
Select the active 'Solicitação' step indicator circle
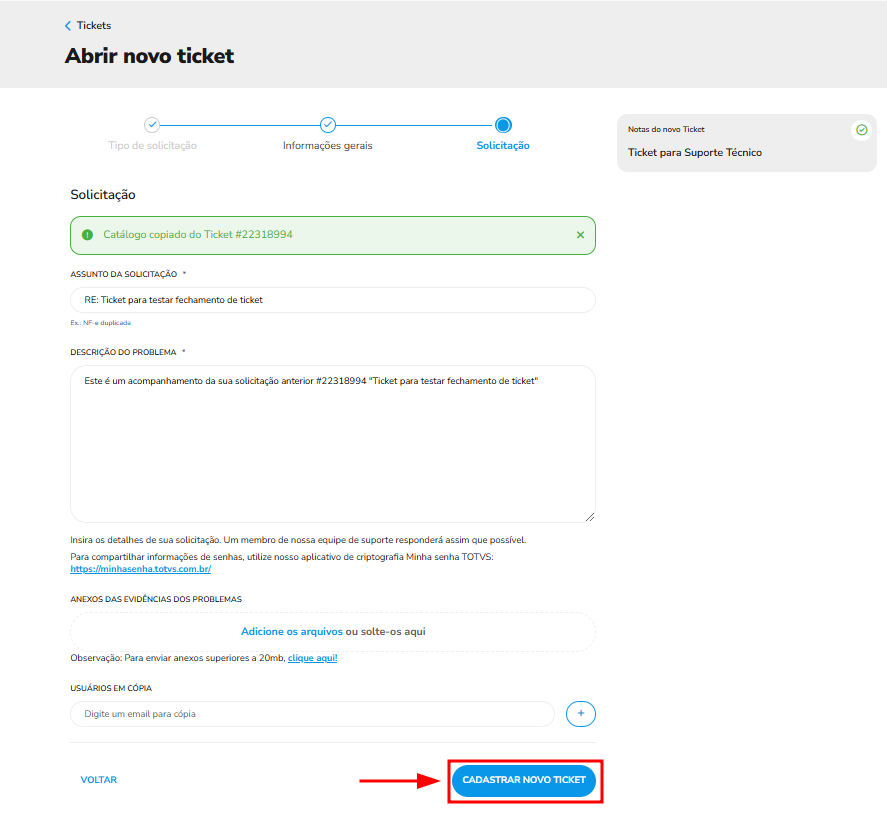pos(503,125)
